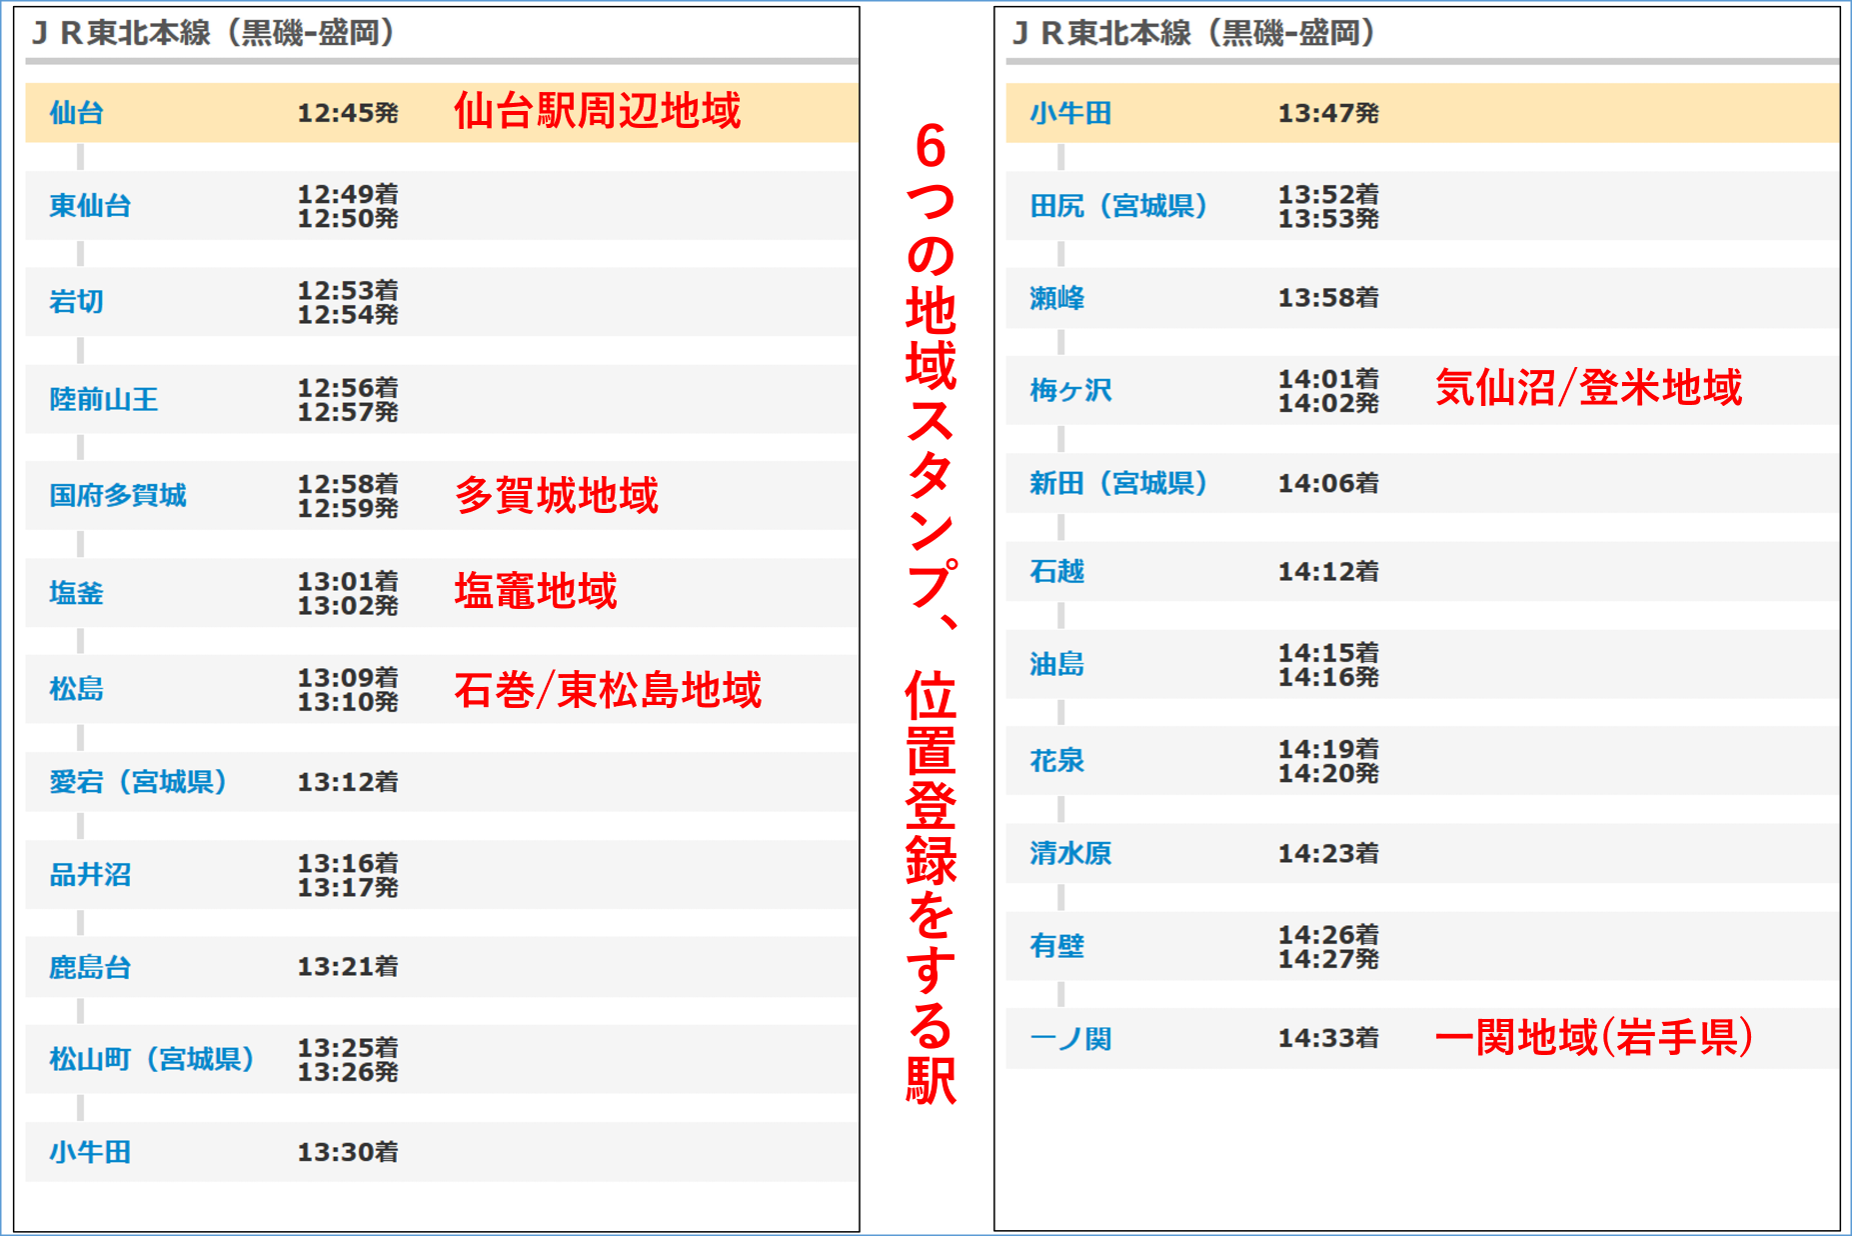Click the 松山町（宮城県） station link
This screenshot has width=1852, height=1236.
pos(152,1059)
